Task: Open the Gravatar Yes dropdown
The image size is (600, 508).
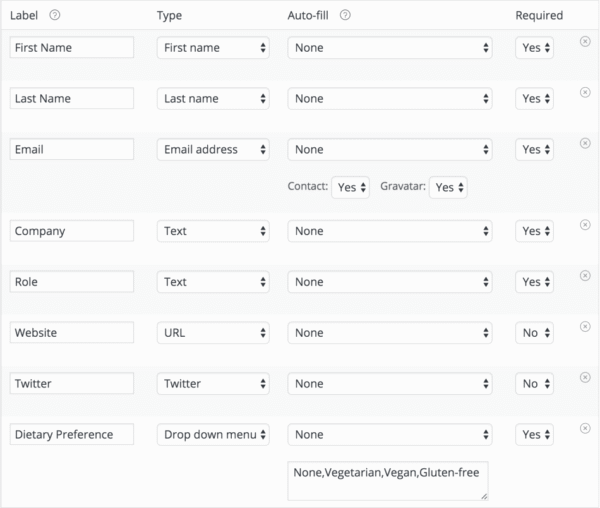Action: point(448,187)
